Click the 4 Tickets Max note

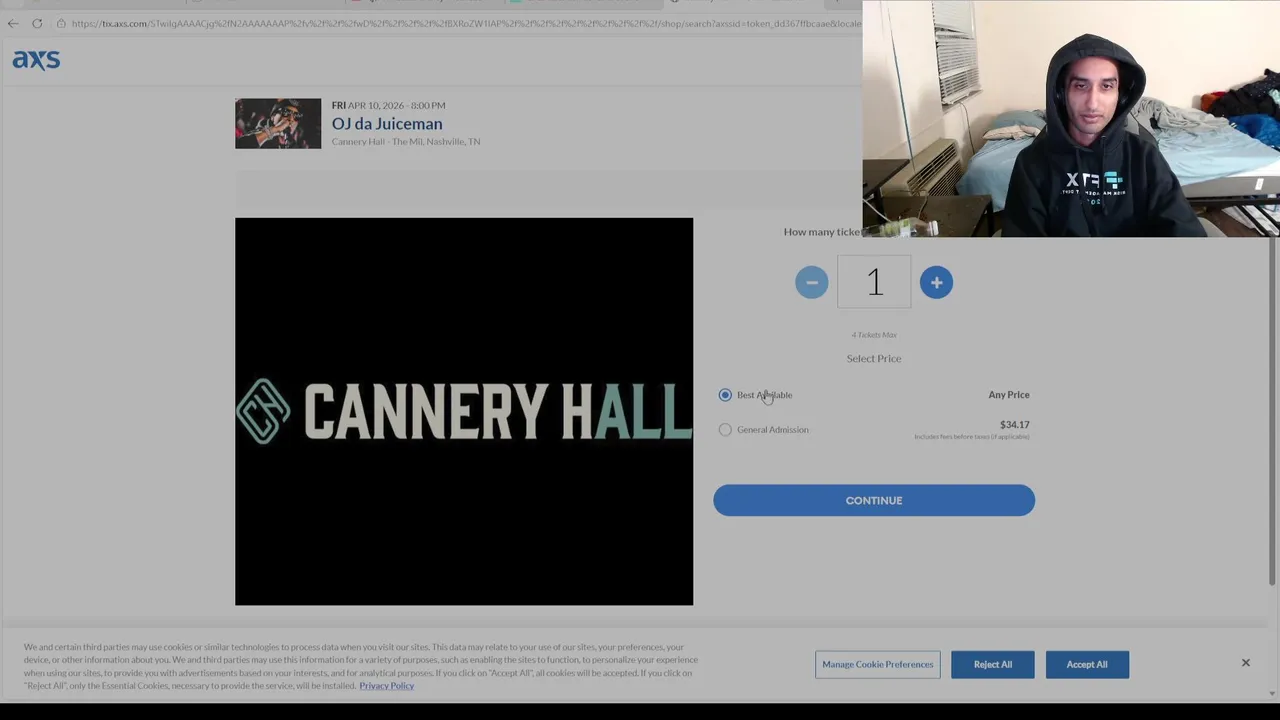pos(874,335)
